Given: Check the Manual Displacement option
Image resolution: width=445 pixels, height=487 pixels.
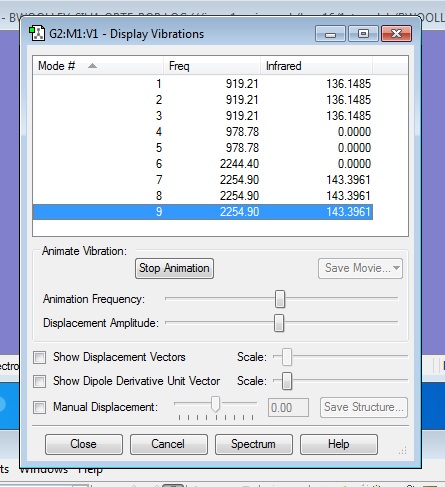Looking at the screenshot, I should coord(39,407).
